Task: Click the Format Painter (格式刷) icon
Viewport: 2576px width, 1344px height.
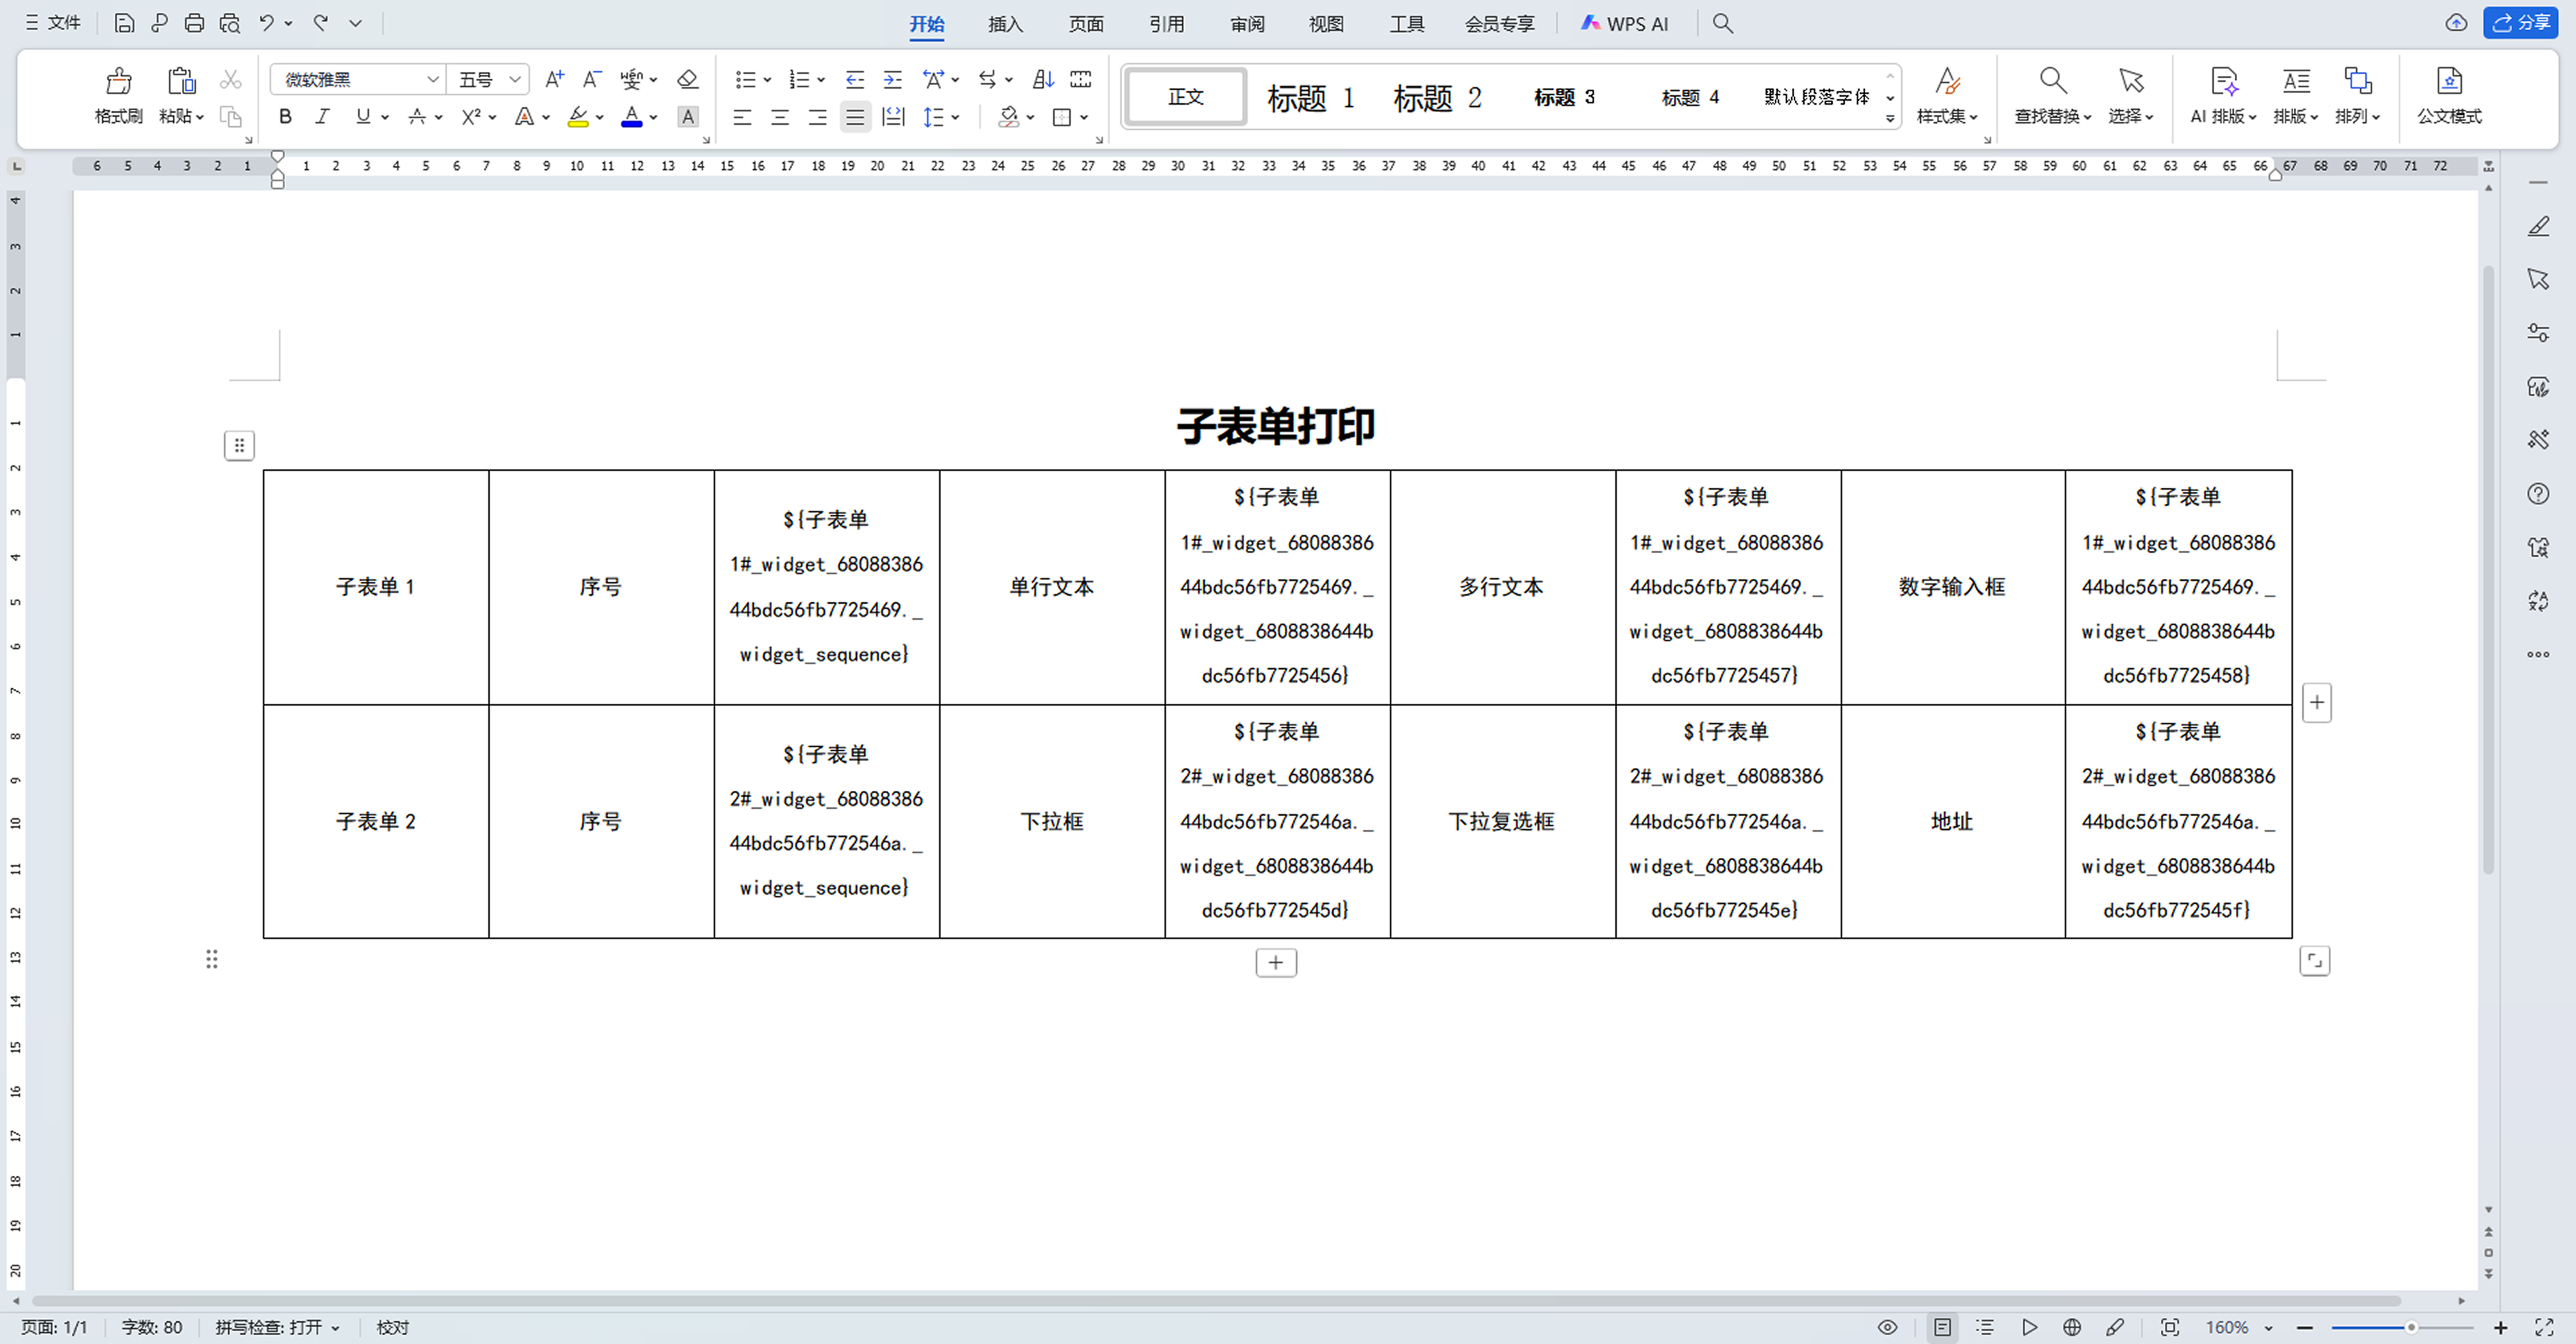Action: [118, 81]
